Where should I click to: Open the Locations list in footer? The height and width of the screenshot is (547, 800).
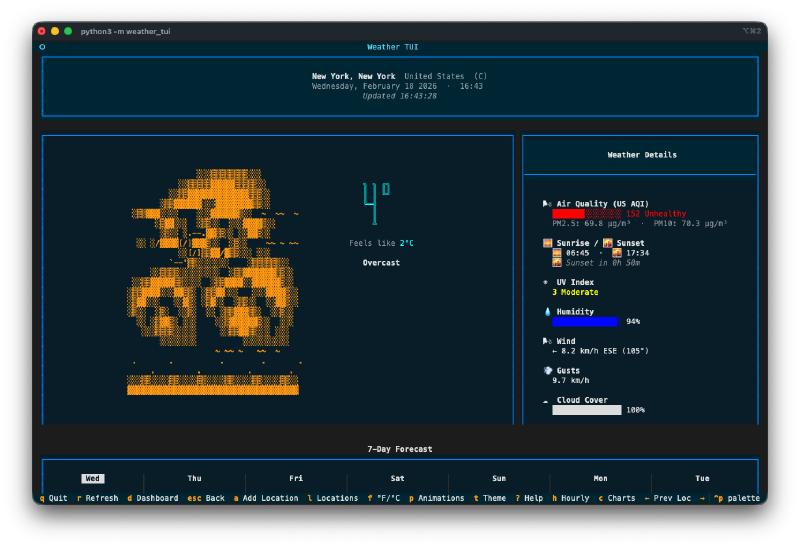(x=332, y=498)
